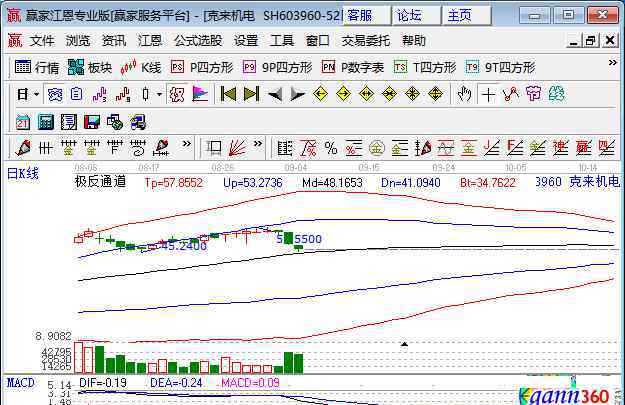Viewport: 625px width, 405px height.
Task: Open the 交易委托 menu
Action: coord(366,41)
